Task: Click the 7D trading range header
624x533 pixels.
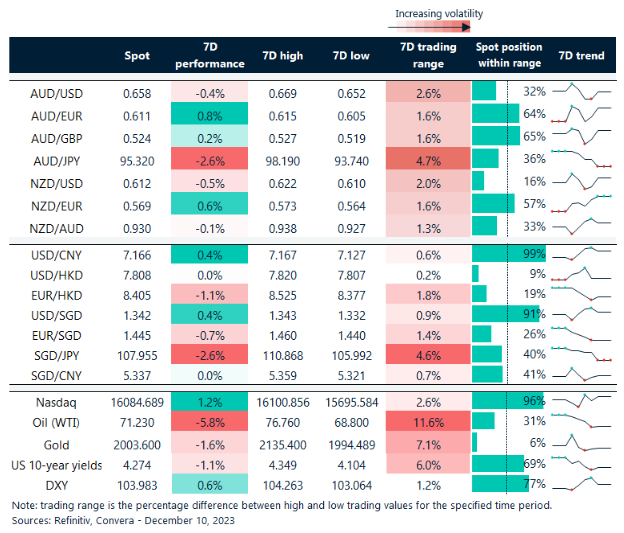Action: click(428, 56)
